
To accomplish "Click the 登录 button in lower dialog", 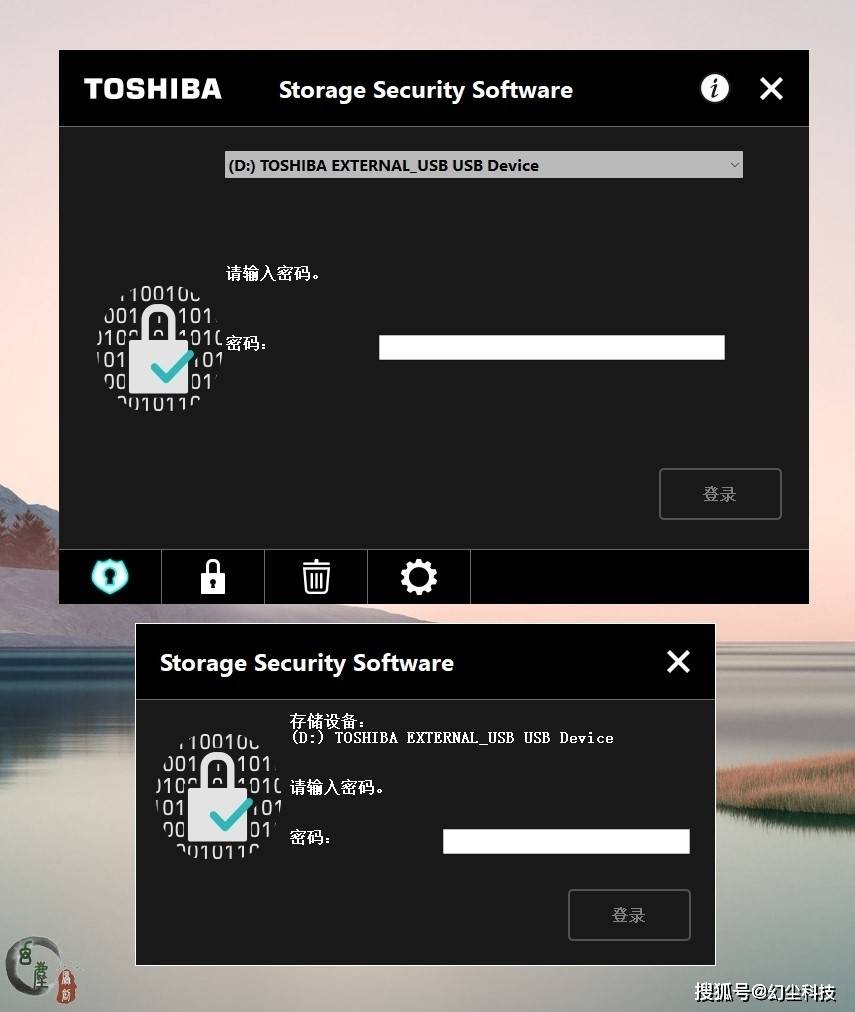I will (x=629, y=915).
